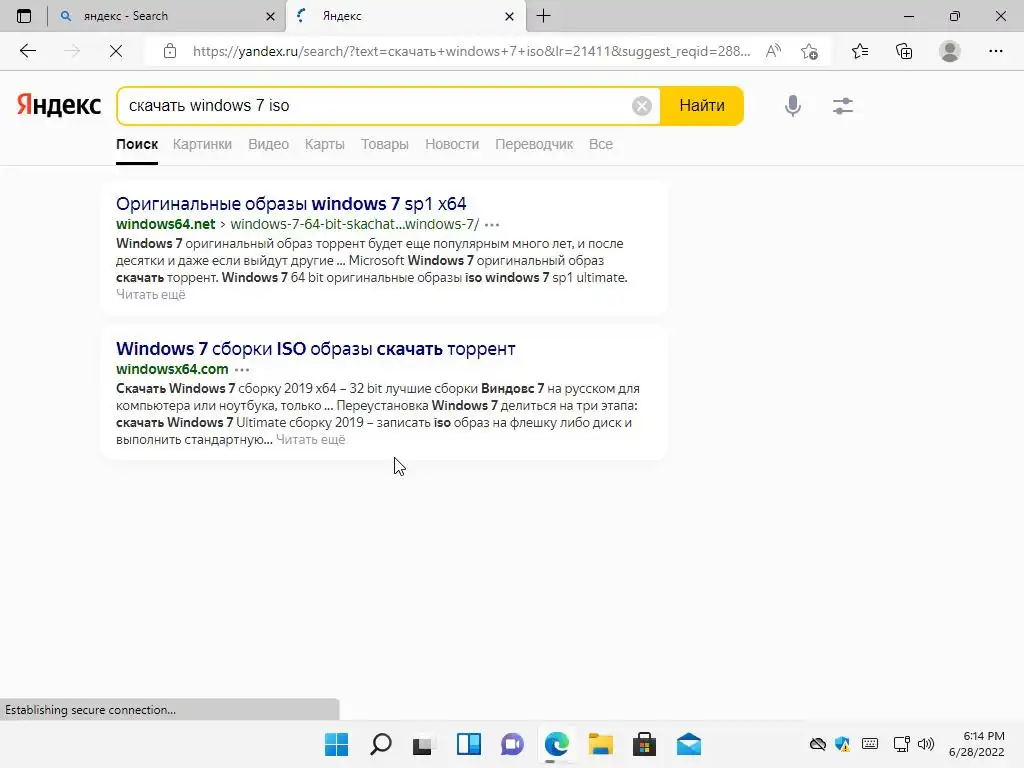This screenshot has height=768, width=1024.
Task: Open Chat app on taskbar
Action: [513, 744]
